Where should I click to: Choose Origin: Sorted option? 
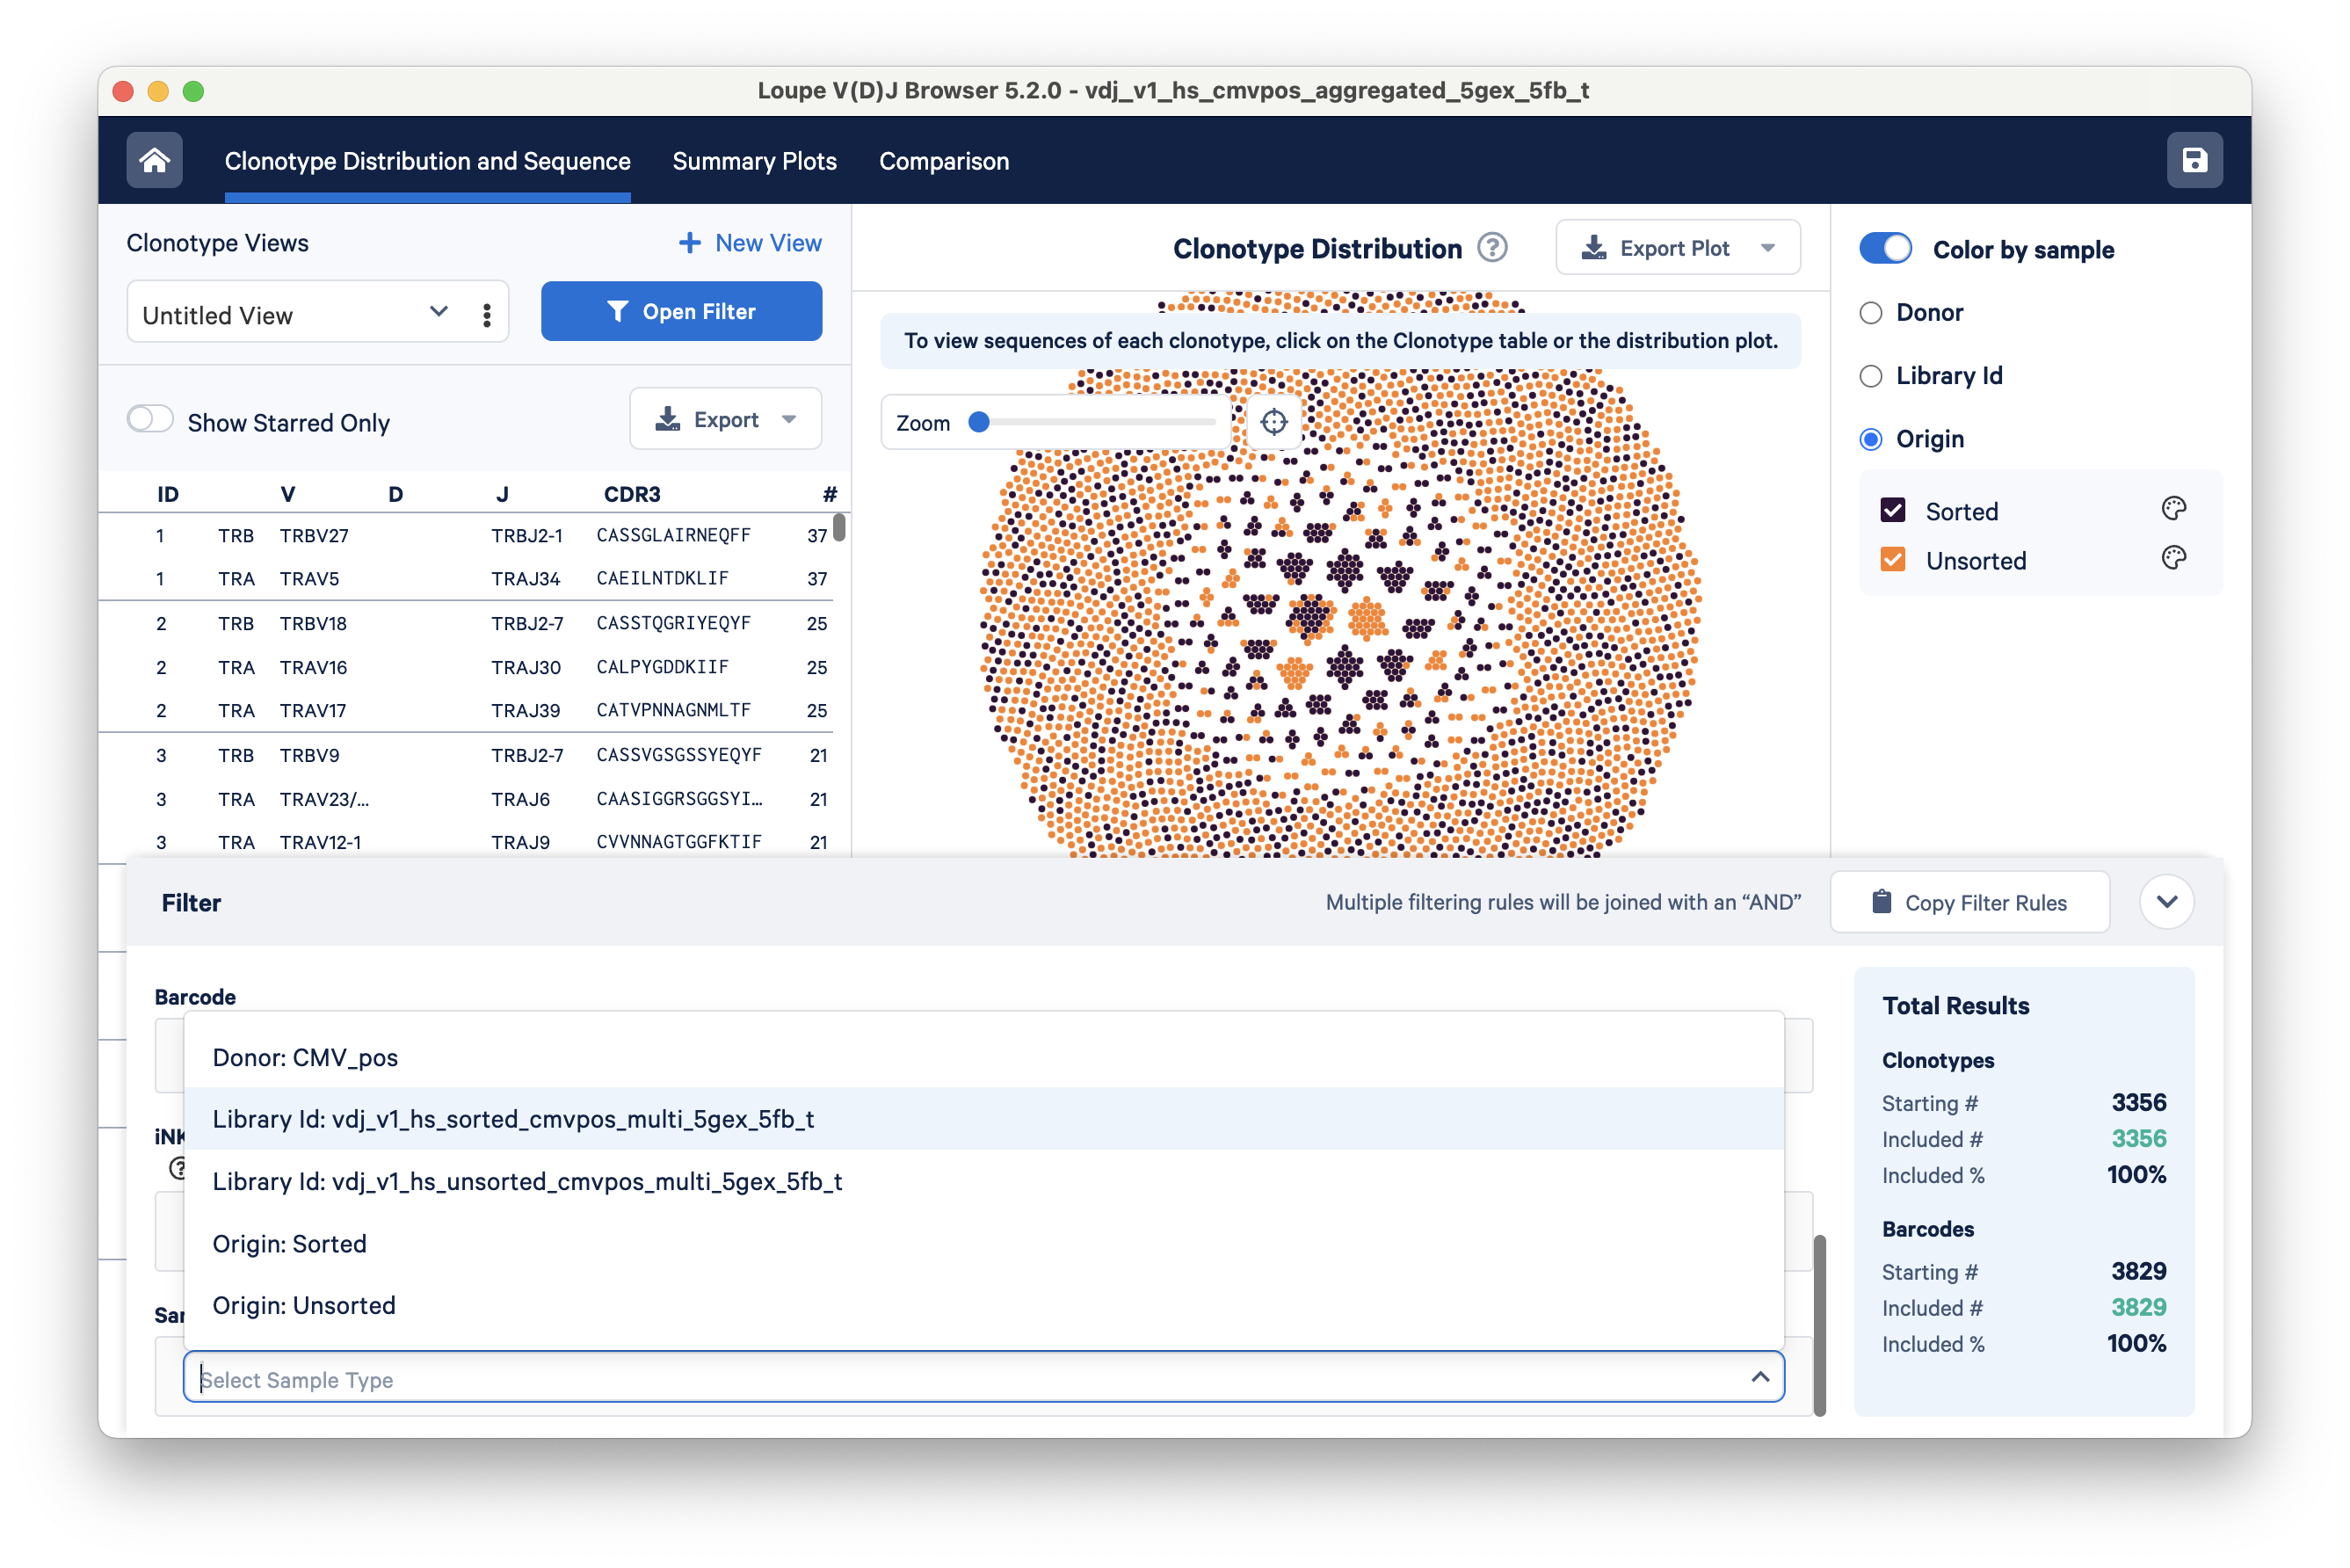click(x=984, y=1243)
